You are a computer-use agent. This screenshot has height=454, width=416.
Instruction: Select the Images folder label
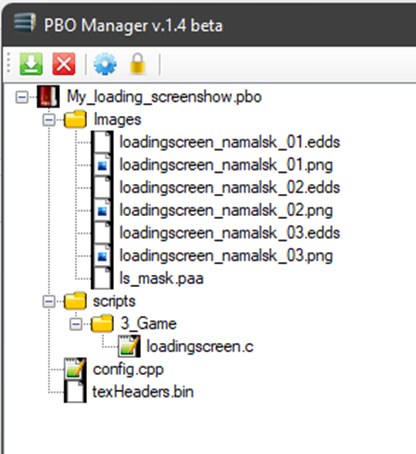117,119
